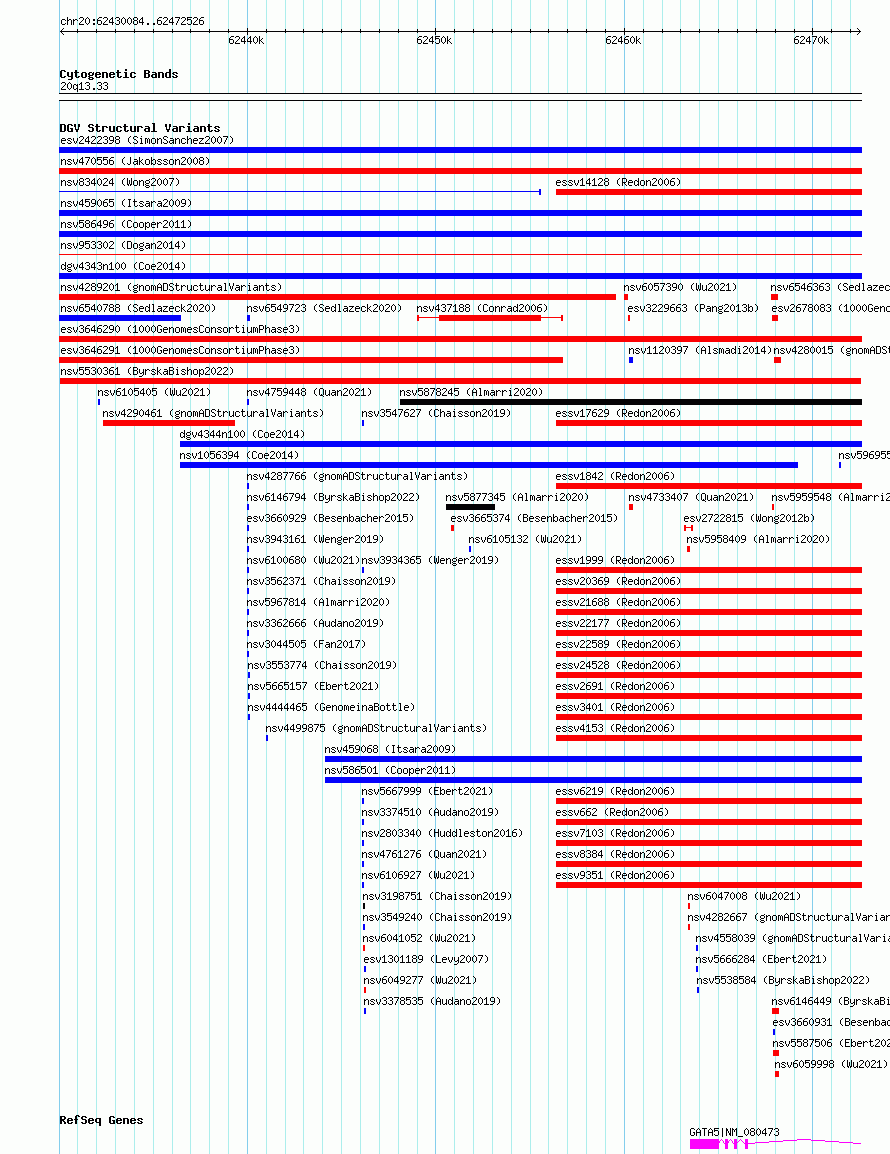890x1154 pixels.
Task: Click nsv3378535 (Audano2019) label
Action: [x=432, y=1001]
